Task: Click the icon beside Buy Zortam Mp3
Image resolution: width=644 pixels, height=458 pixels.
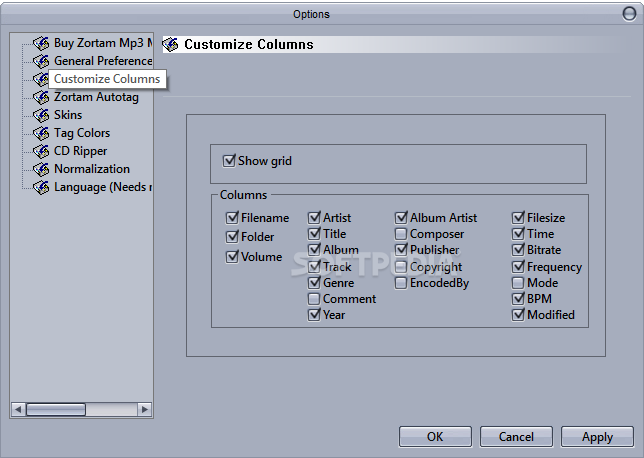Action: 41,43
